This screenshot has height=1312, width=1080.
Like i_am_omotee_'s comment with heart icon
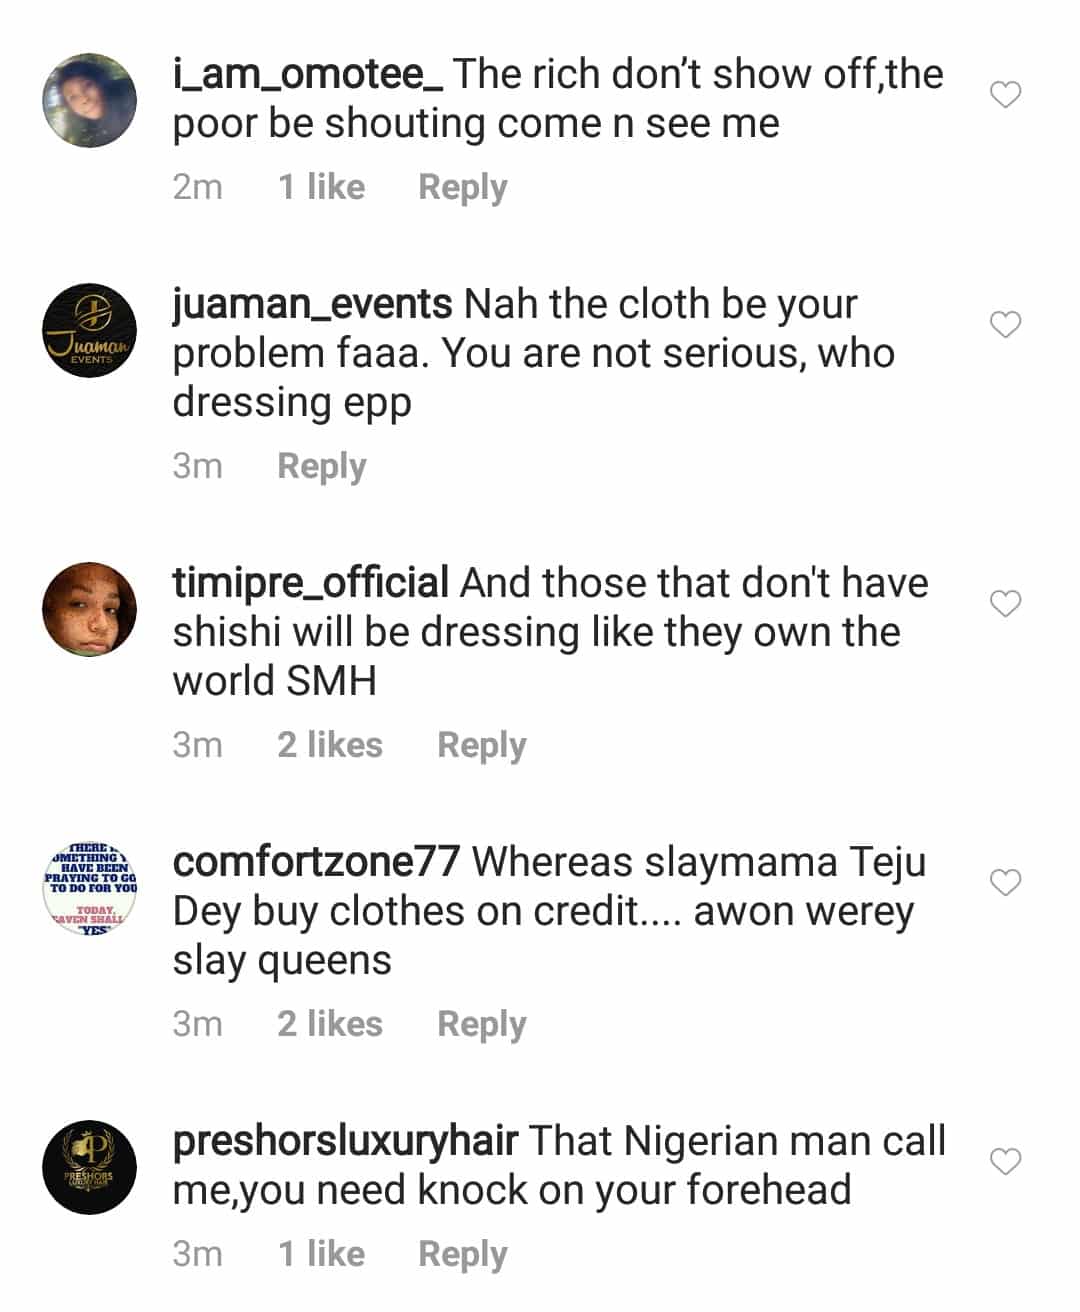click(1005, 95)
